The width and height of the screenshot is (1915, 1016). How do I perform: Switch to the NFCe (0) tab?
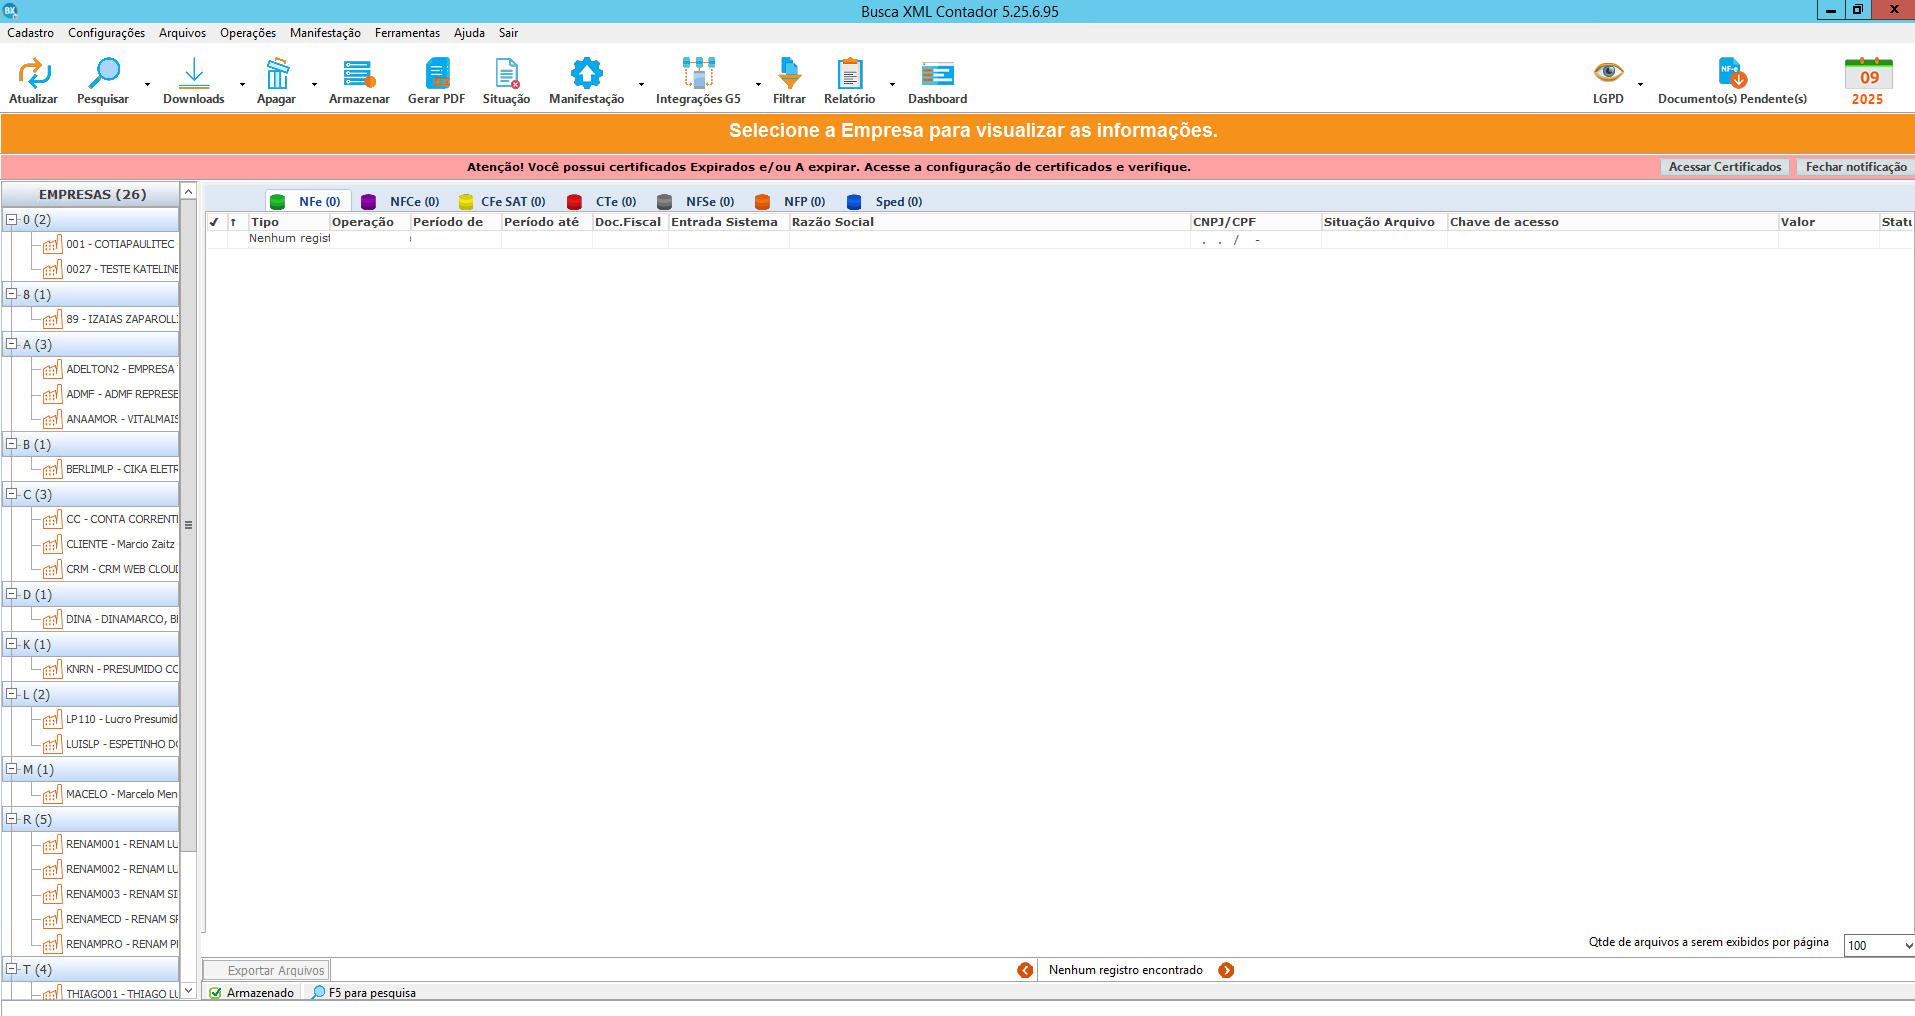click(401, 201)
